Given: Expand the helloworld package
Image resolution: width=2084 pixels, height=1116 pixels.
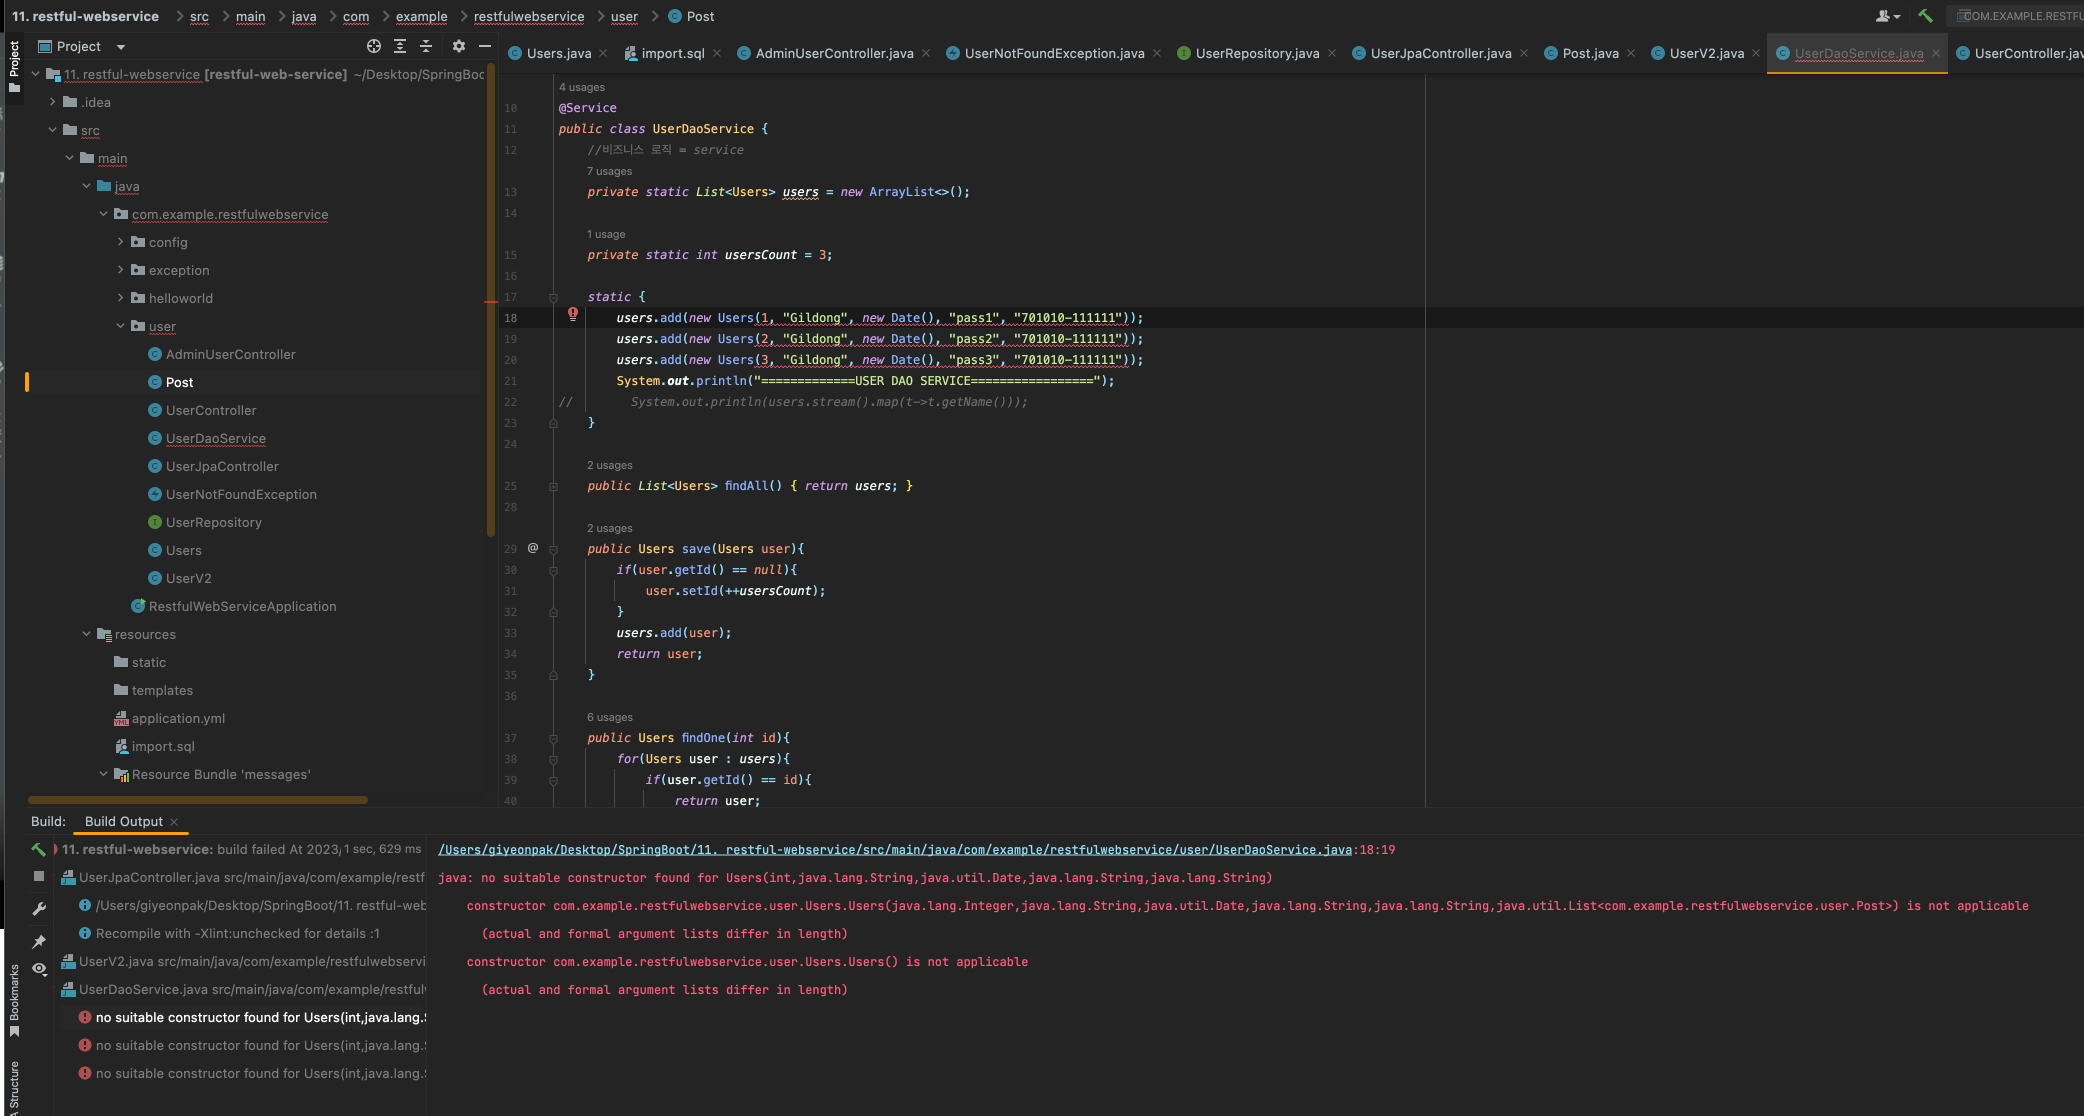Looking at the screenshot, I should click(x=120, y=298).
